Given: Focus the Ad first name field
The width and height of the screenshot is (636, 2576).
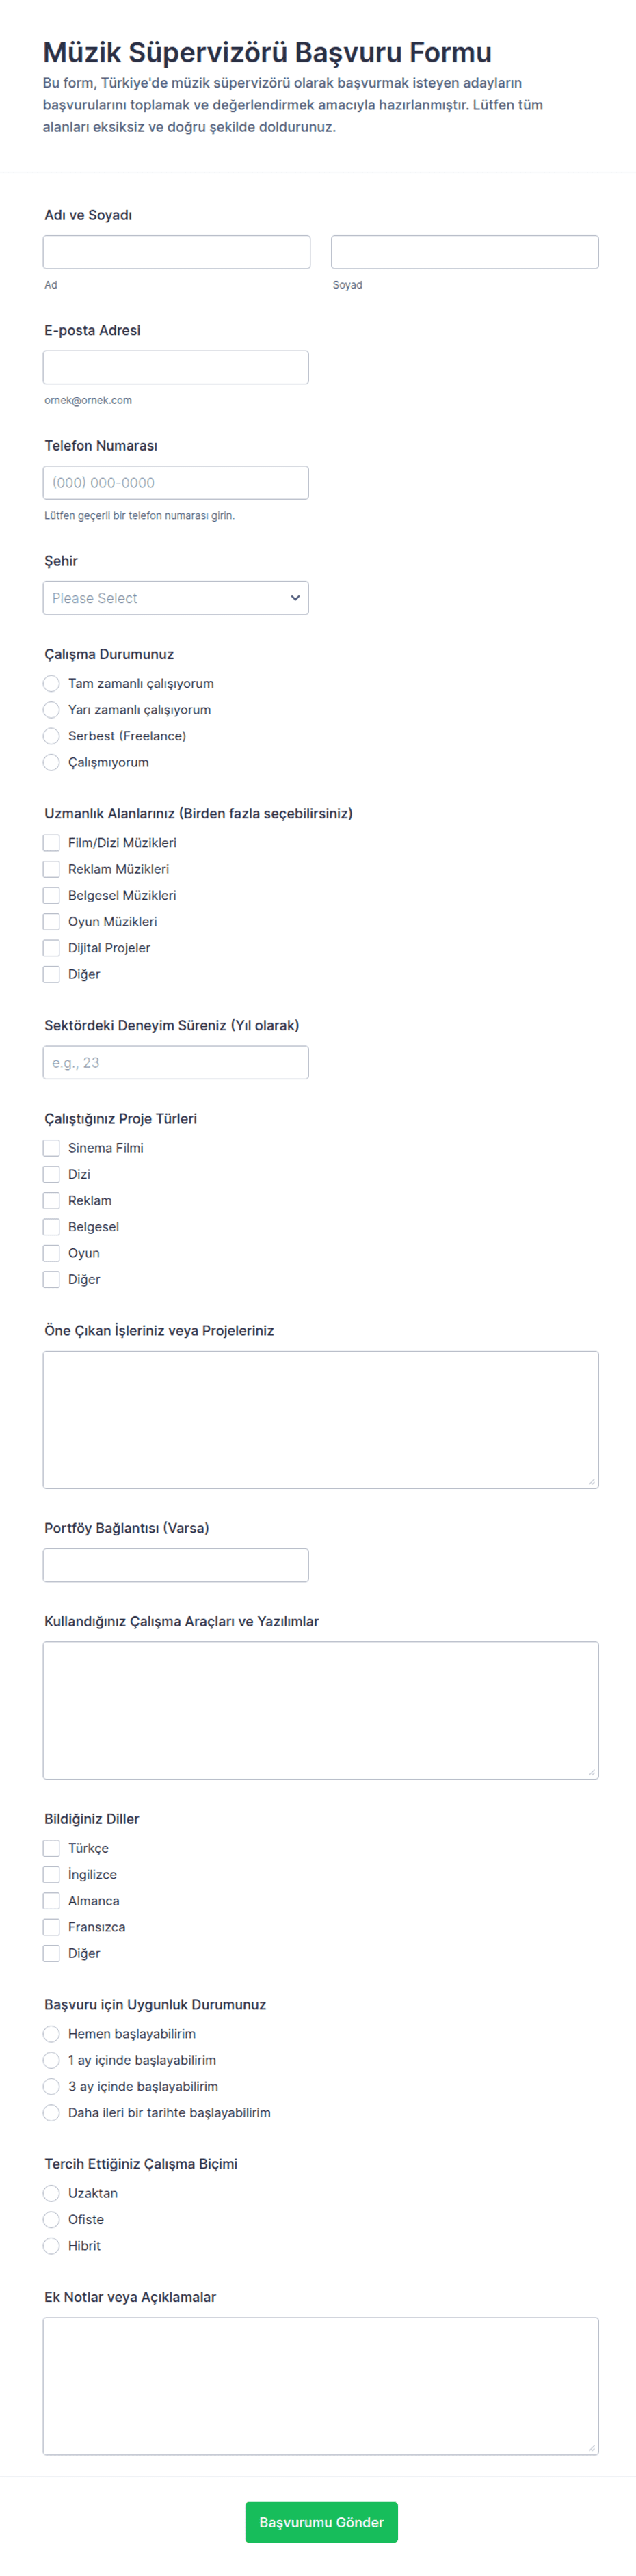Looking at the screenshot, I should coord(177,252).
